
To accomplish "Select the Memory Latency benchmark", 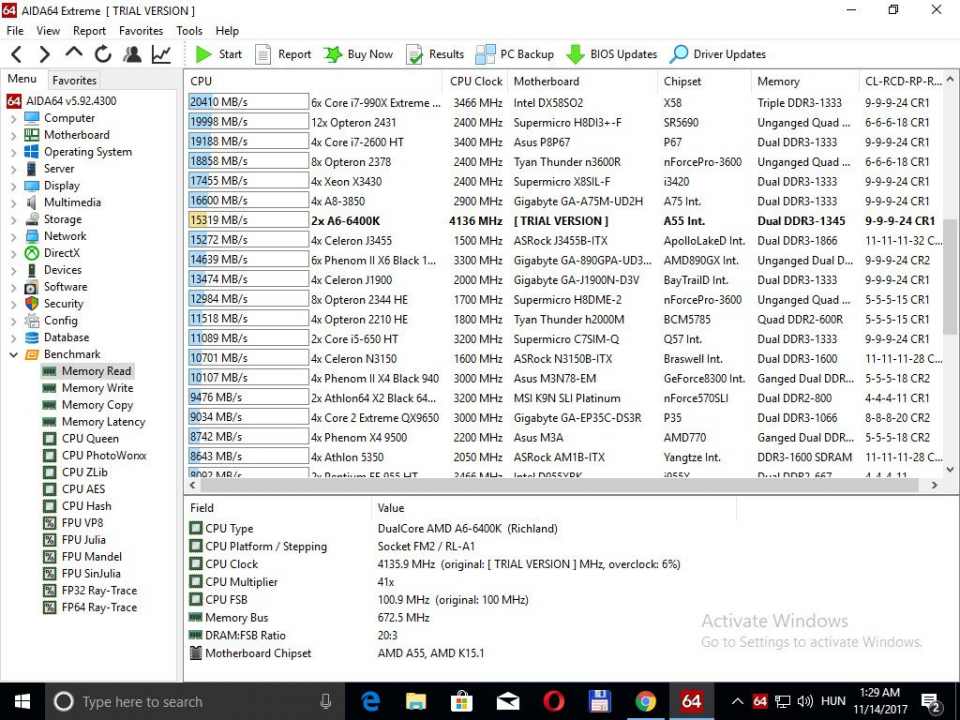I will [x=103, y=422].
